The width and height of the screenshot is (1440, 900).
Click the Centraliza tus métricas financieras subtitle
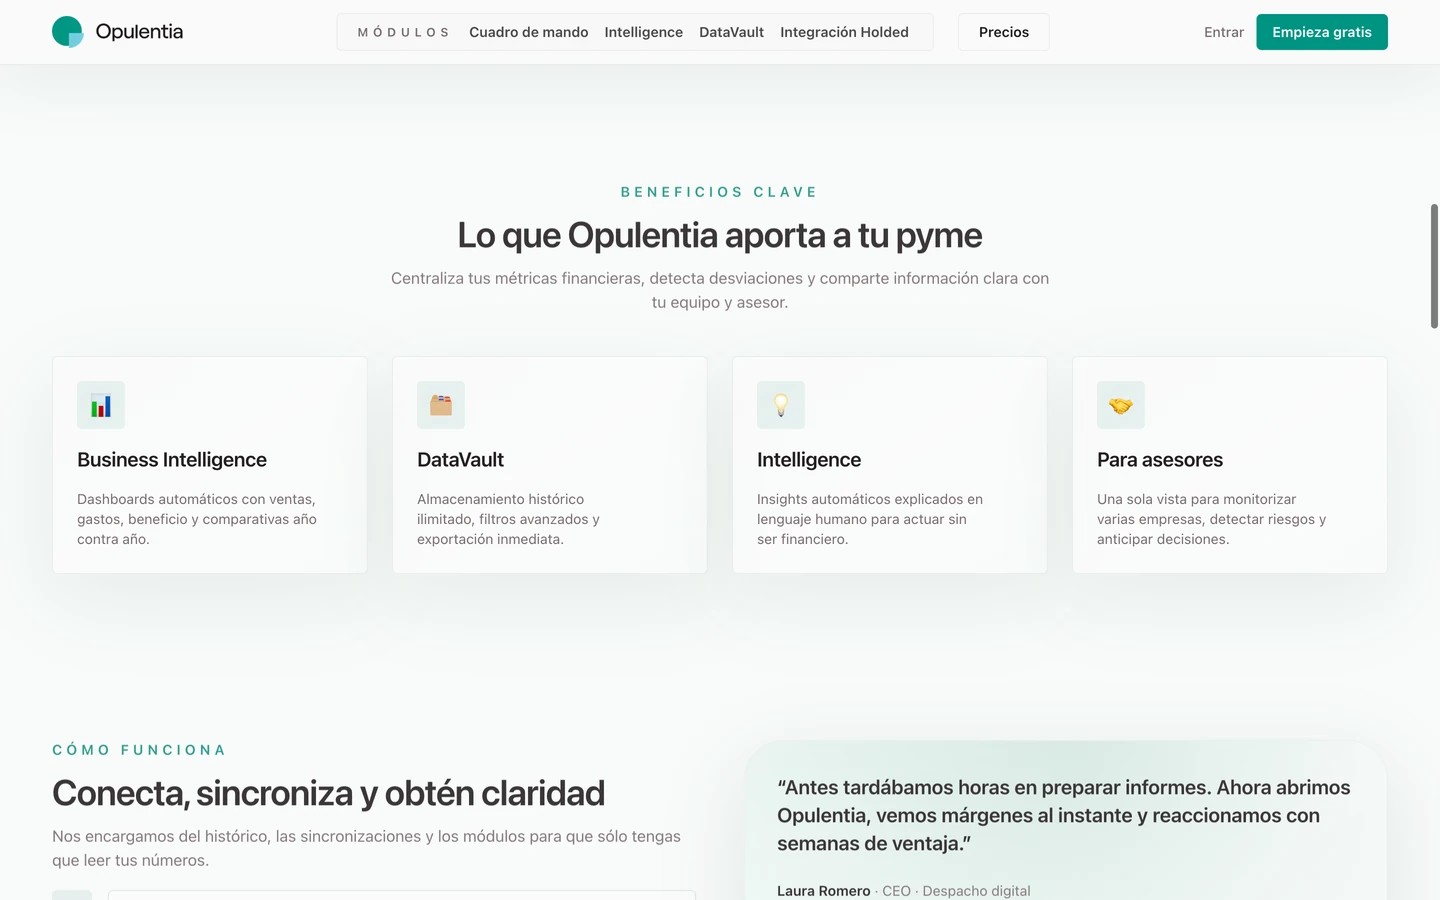point(720,290)
